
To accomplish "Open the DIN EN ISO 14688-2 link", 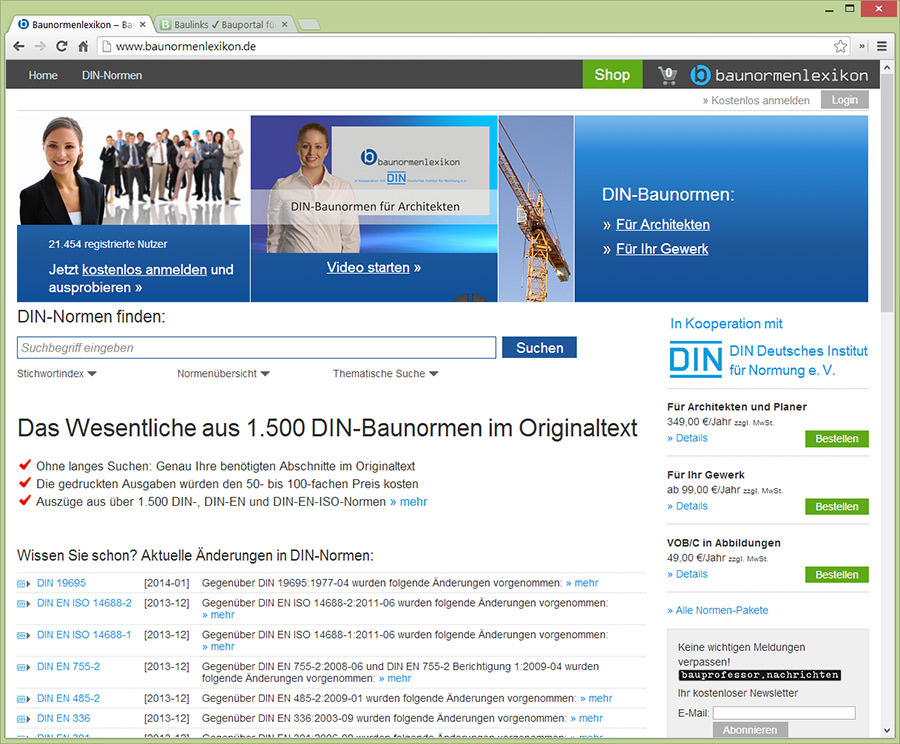I will (x=84, y=603).
